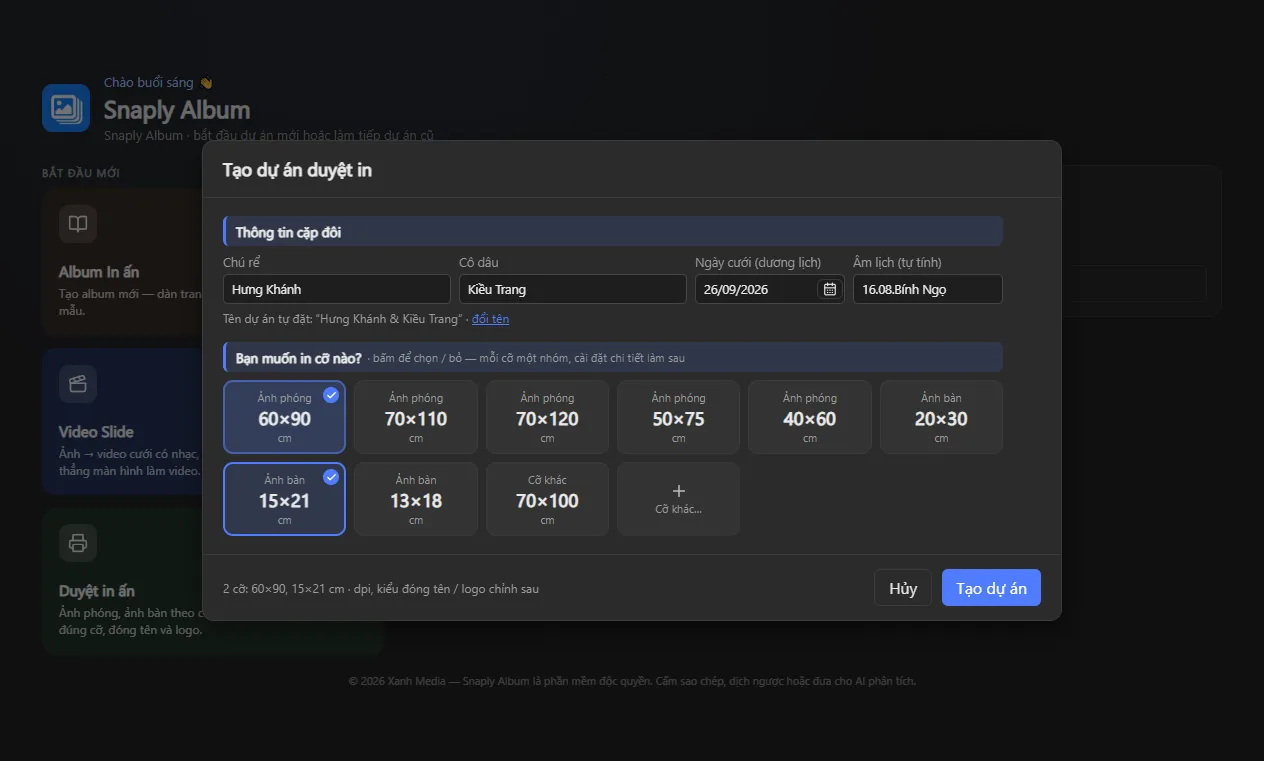This screenshot has height=761, width=1264.
Task: Uncheck the checkmark on the 60×90 size tile
Action: pos(331,395)
